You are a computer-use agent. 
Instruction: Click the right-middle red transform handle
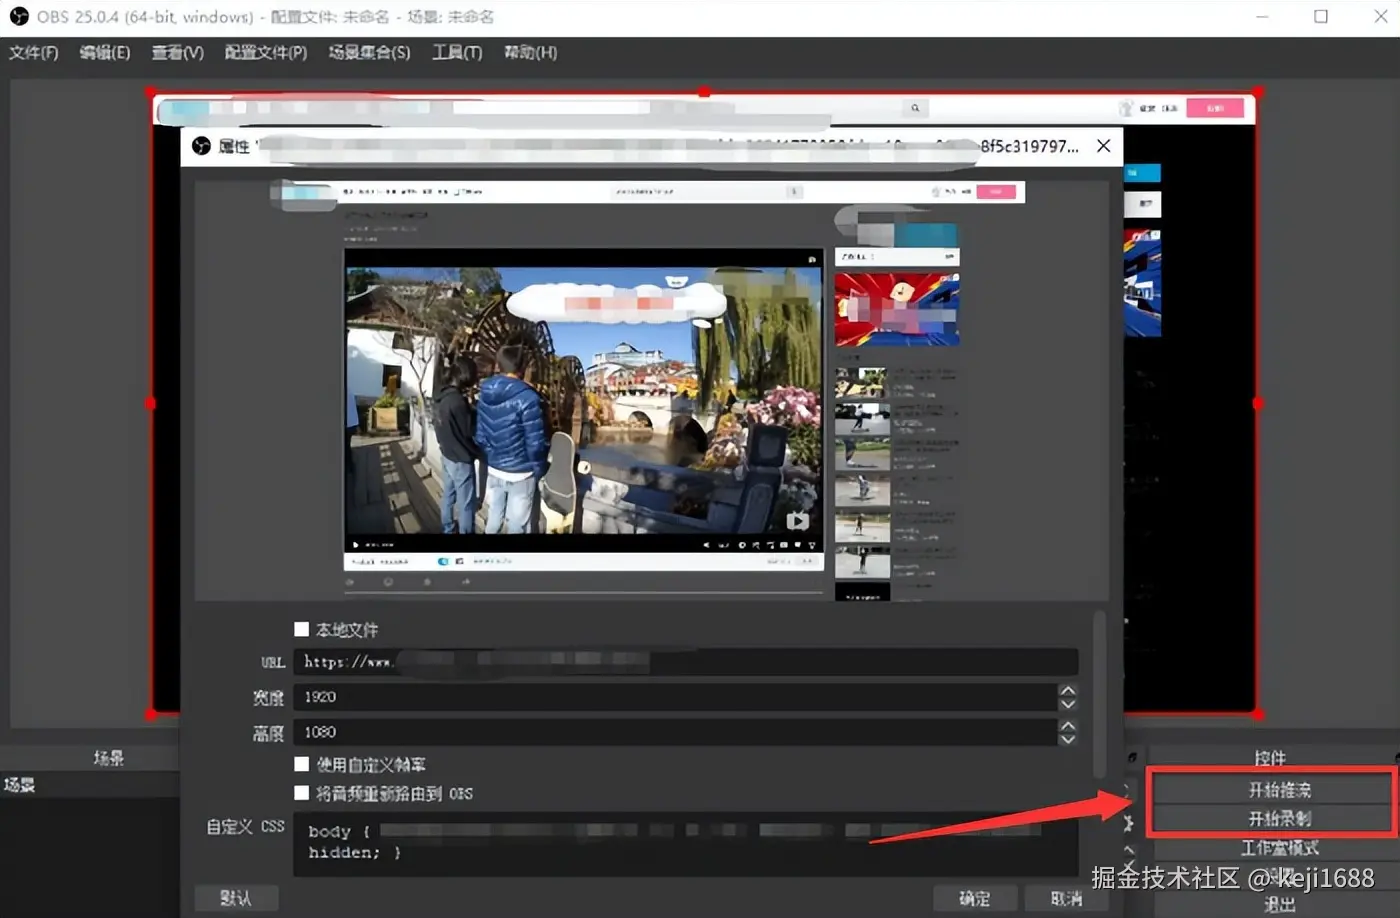pyautogui.click(x=1258, y=404)
